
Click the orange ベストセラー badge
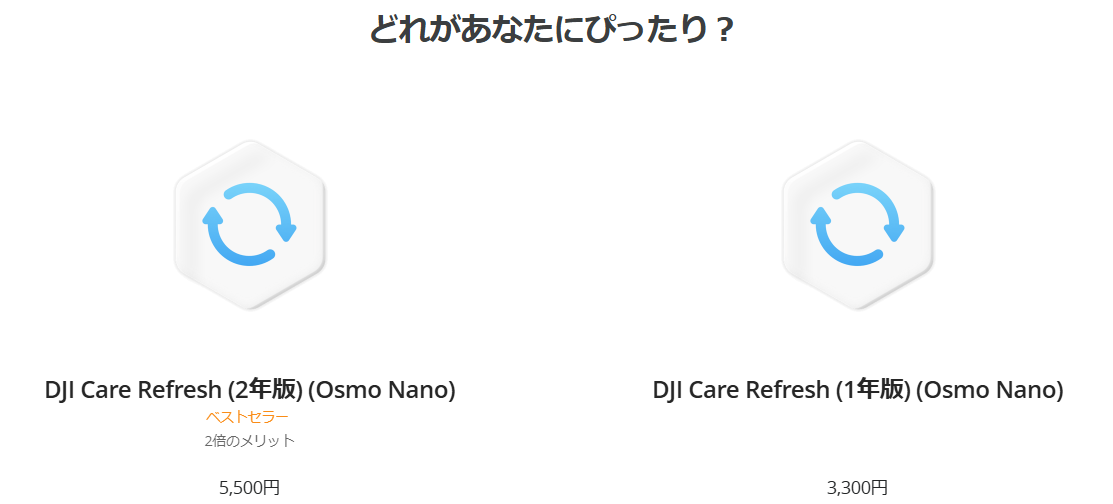pos(247,417)
